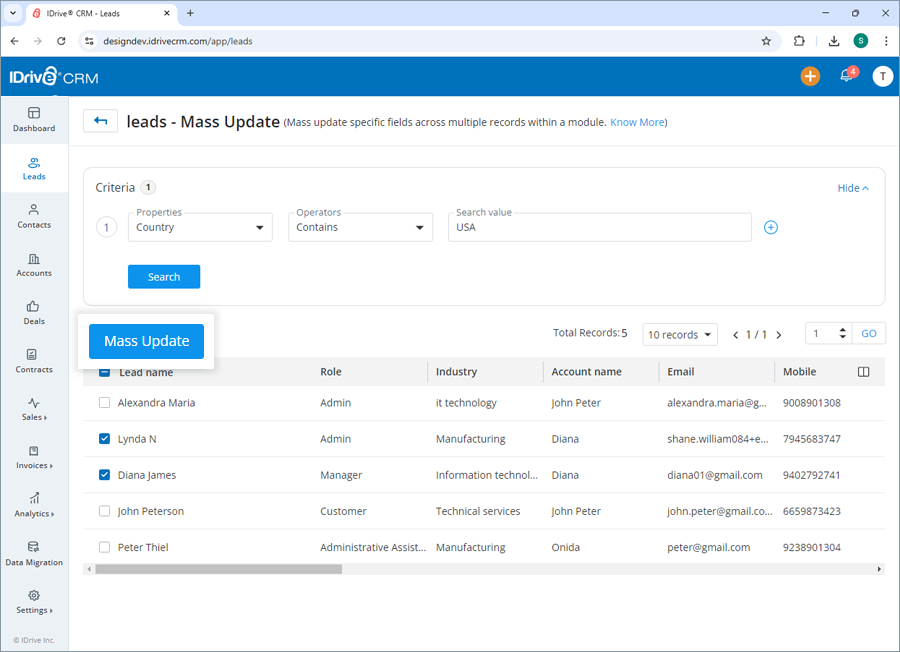This screenshot has height=652, width=900.
Task: Click the orange add record icon
Action: 810,76
